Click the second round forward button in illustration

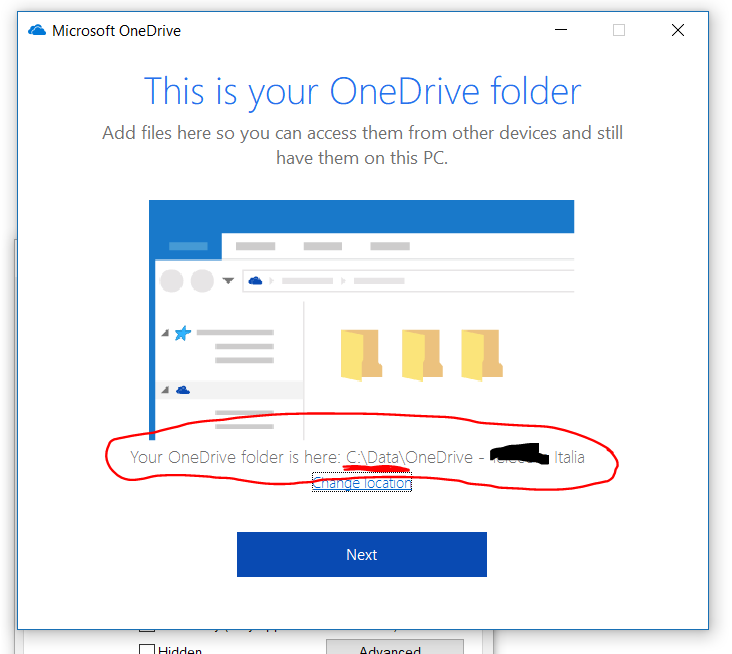pyautogui.click(x=203, y=281)
